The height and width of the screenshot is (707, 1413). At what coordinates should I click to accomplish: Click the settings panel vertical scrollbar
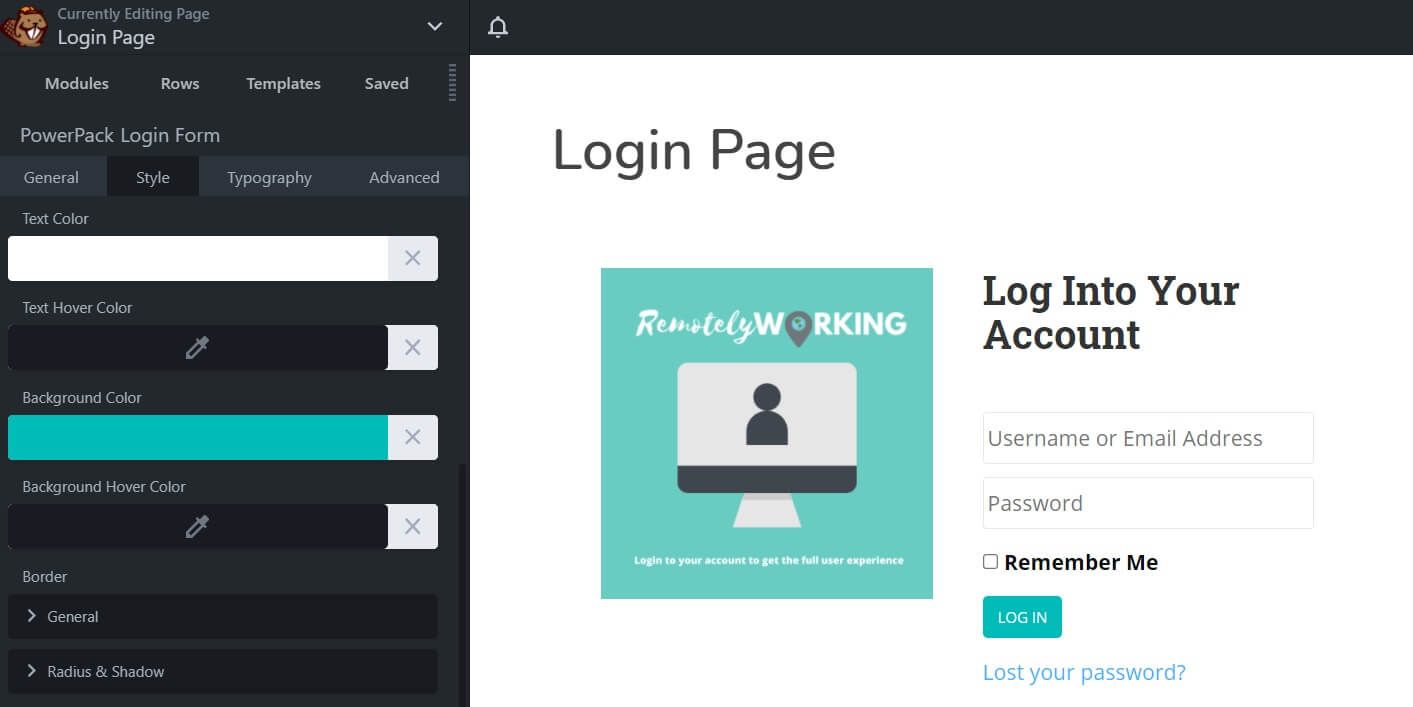tap(462, 585)
